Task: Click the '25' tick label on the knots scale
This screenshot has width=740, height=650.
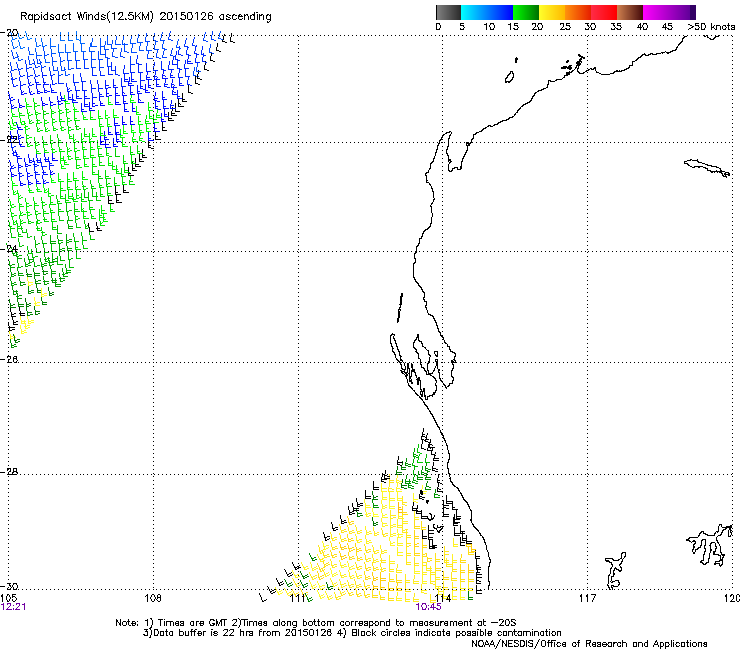Action: pyautogui.click(x=565, y=27)
